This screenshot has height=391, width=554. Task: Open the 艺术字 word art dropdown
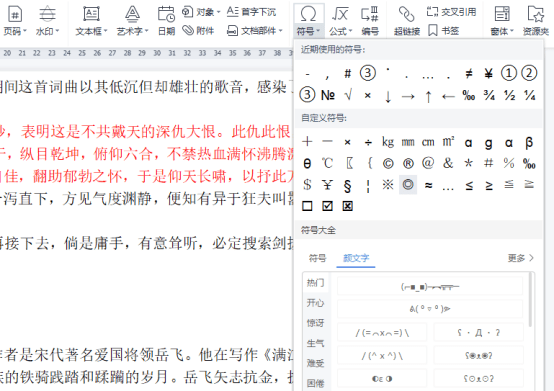point(132,20)
